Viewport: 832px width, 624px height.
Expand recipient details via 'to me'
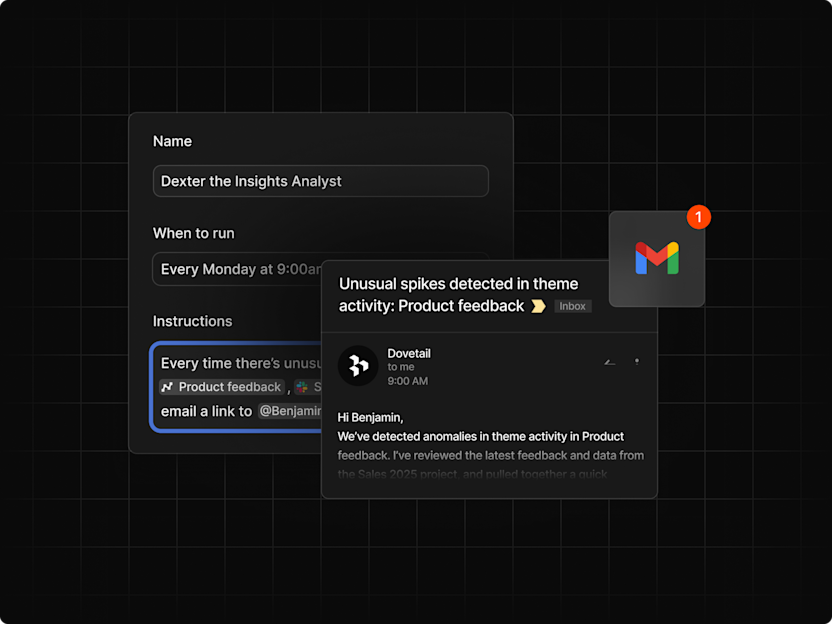click(x=401, y=367)
